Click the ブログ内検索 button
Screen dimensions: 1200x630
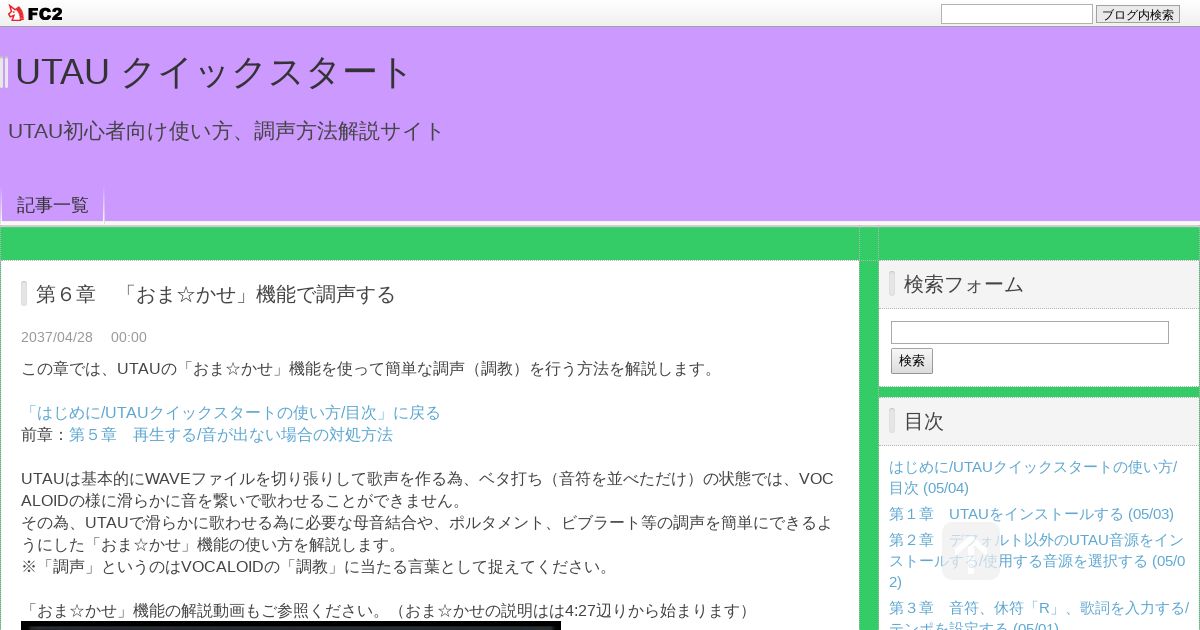point(1138,14)
